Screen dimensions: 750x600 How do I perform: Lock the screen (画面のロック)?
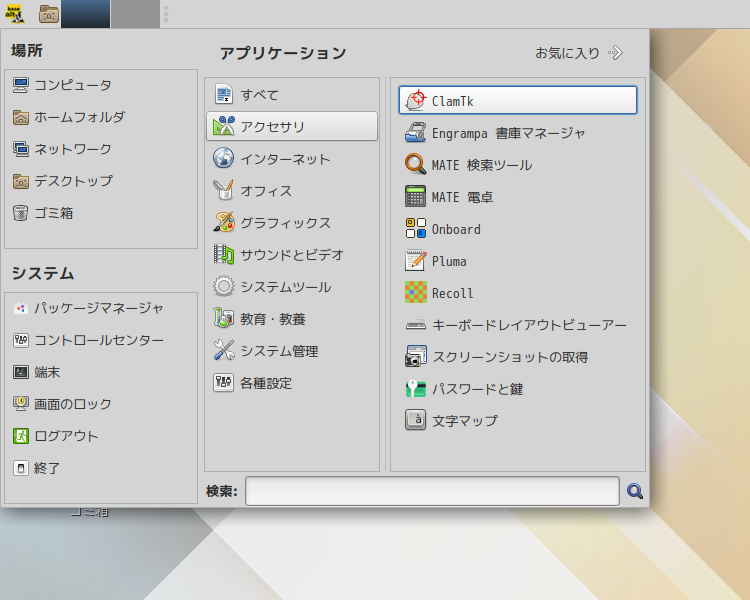pyautogui.click(x=101, y=404)
